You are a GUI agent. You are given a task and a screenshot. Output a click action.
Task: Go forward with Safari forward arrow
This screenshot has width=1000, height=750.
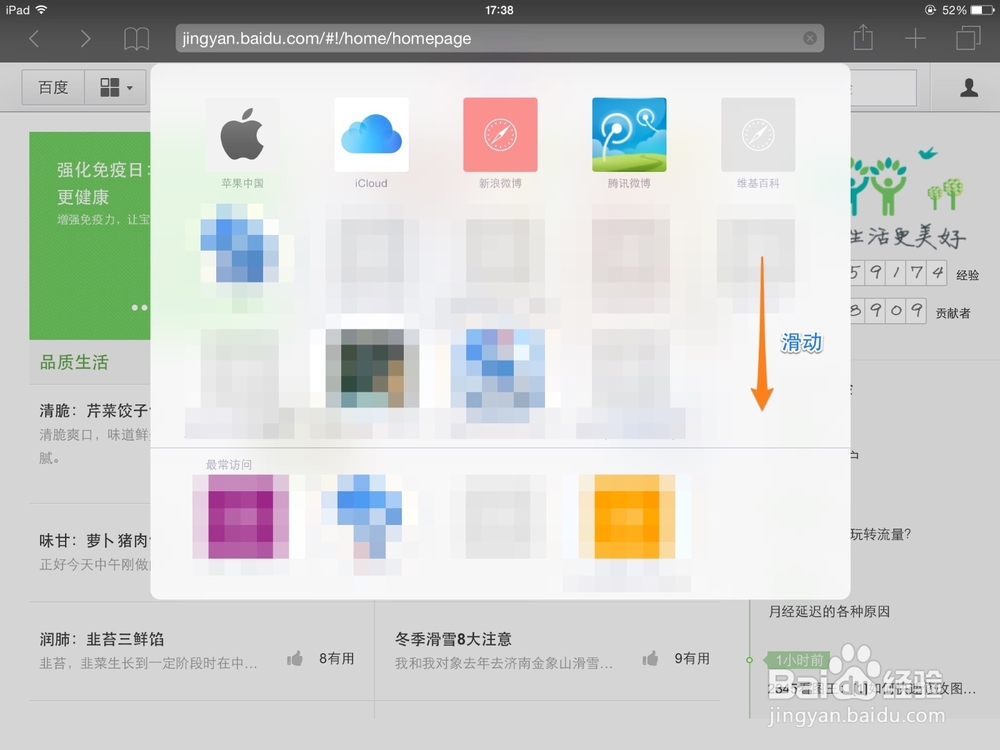[x=85, y=39]
